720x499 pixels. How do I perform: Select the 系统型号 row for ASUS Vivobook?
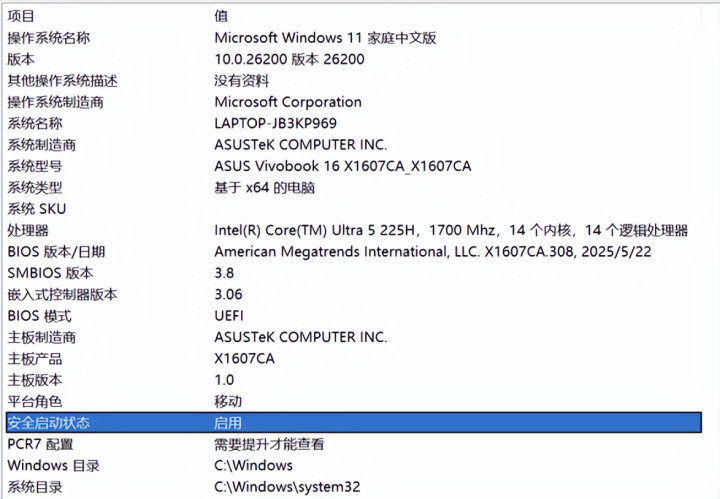click(x=35, y=166)
